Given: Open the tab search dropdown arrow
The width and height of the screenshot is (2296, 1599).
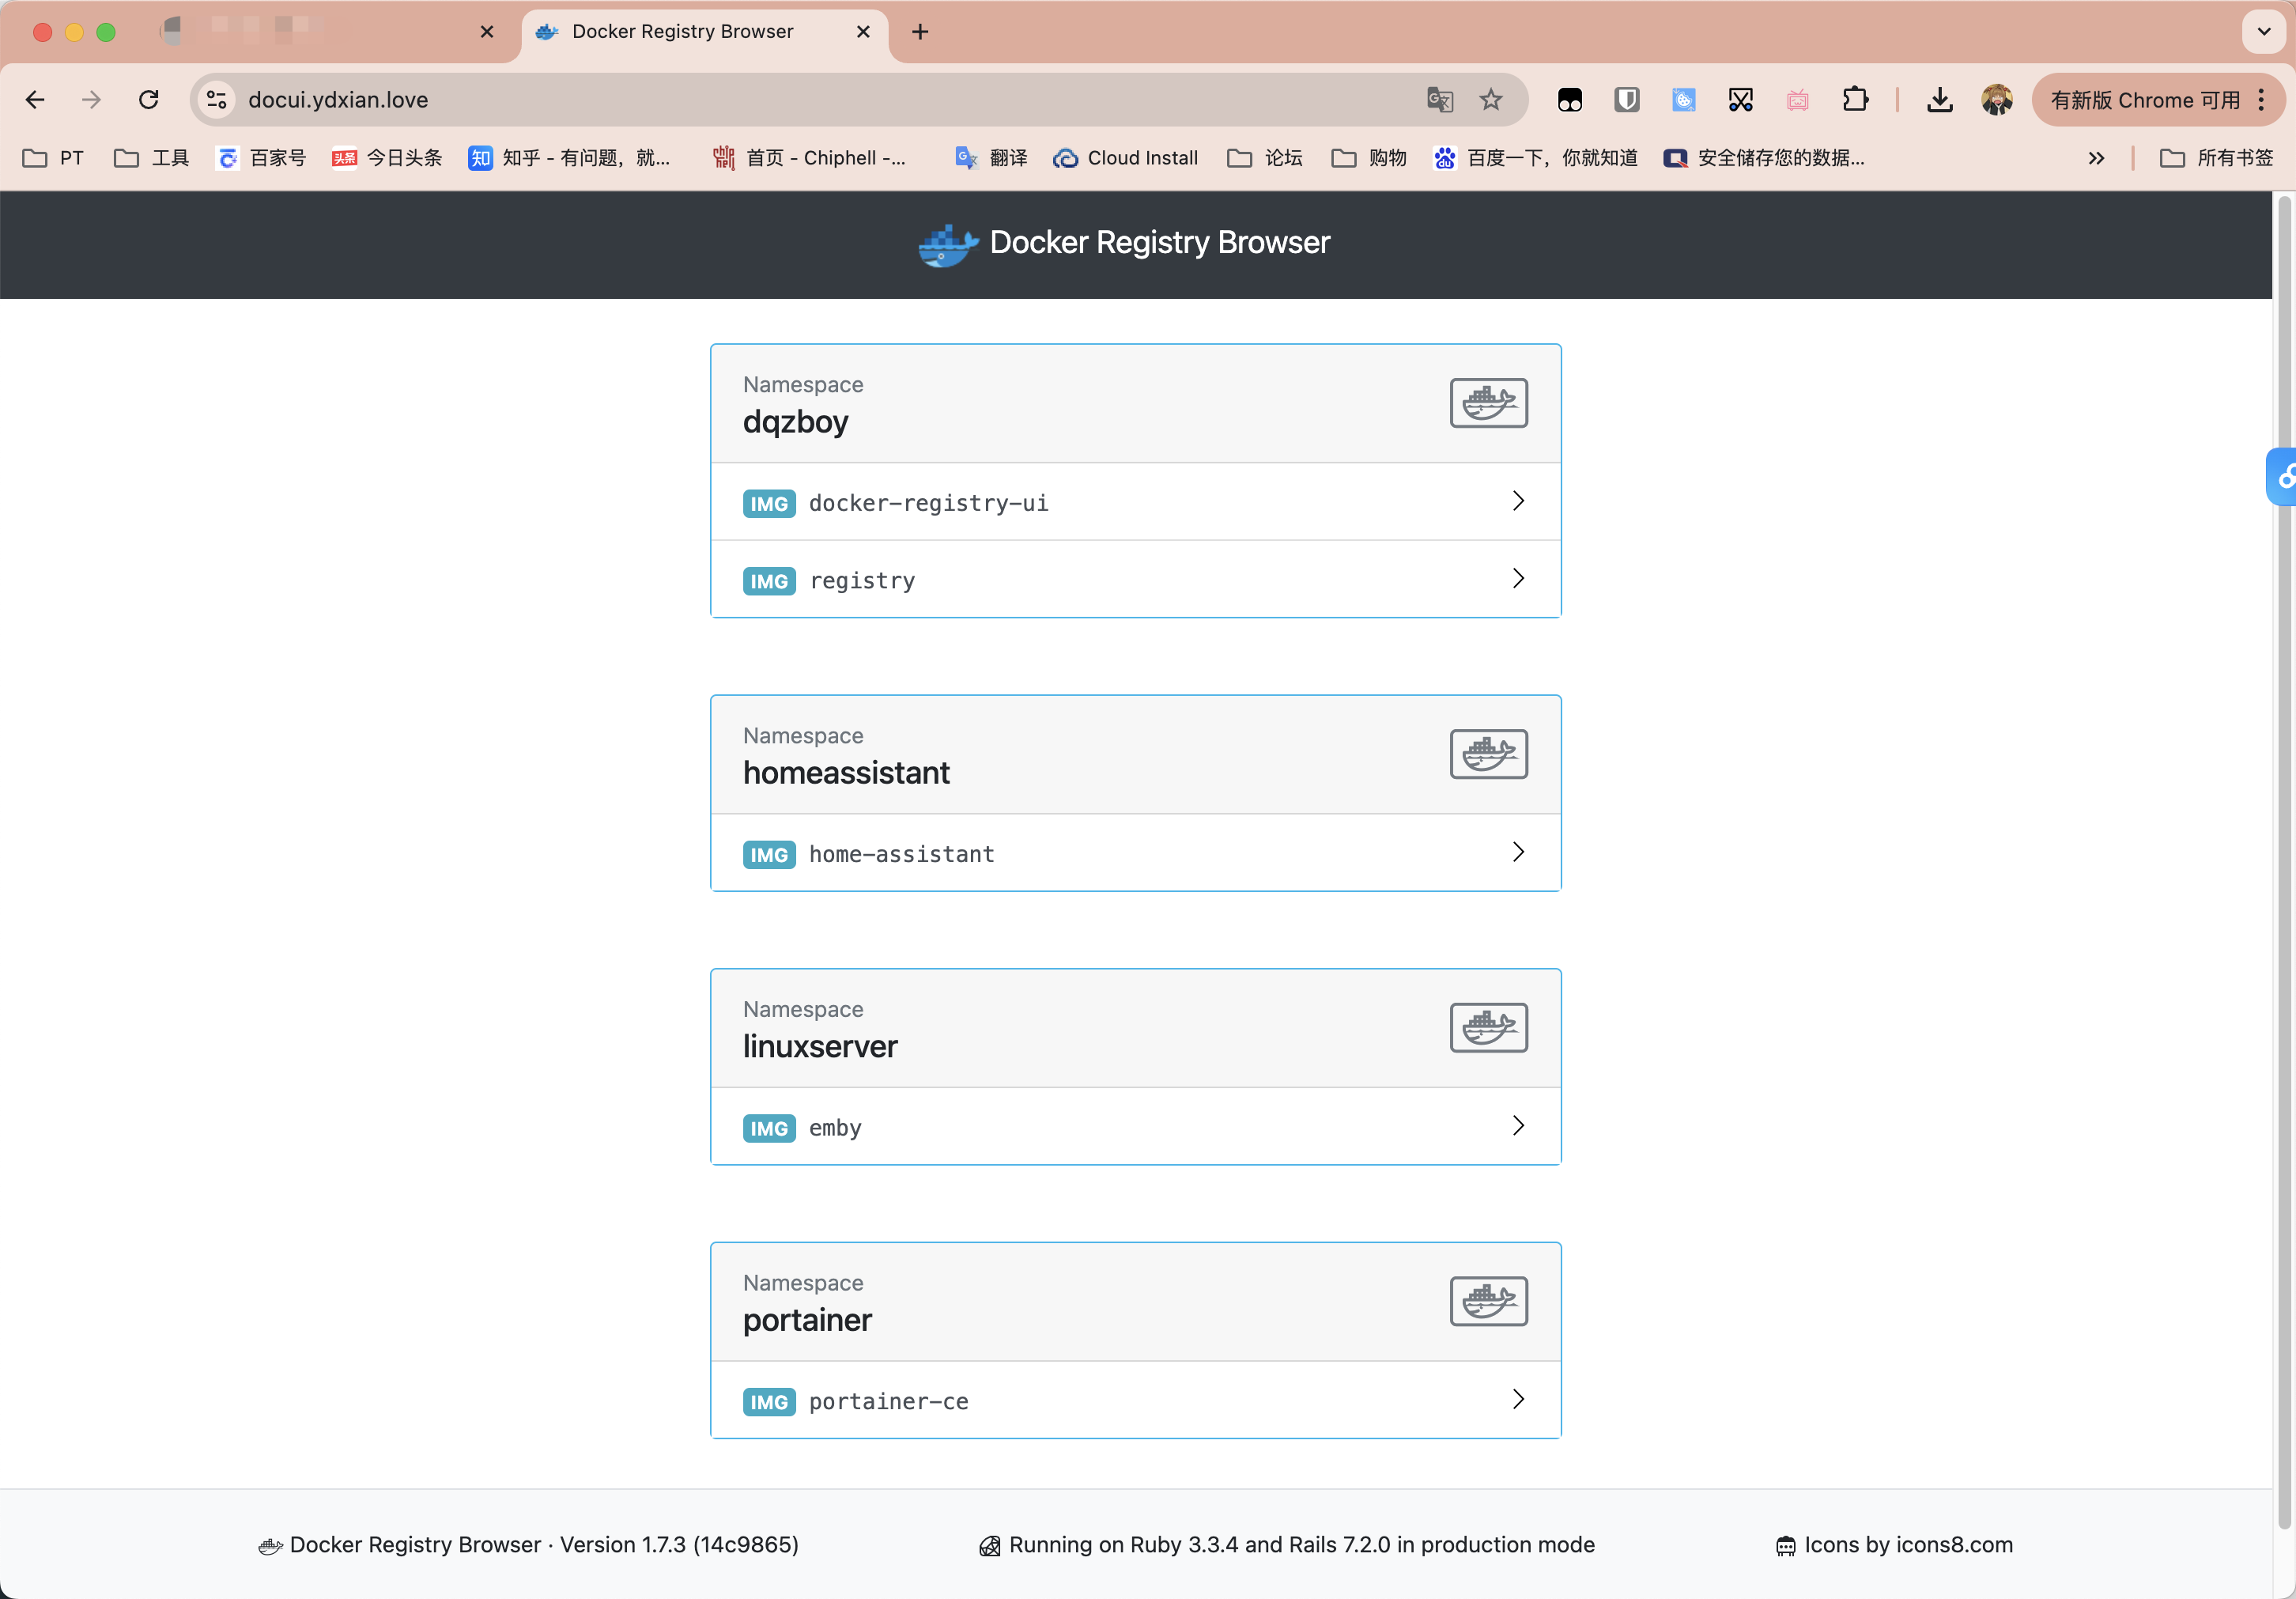Looking at the screenshot, I should 2264,32.
